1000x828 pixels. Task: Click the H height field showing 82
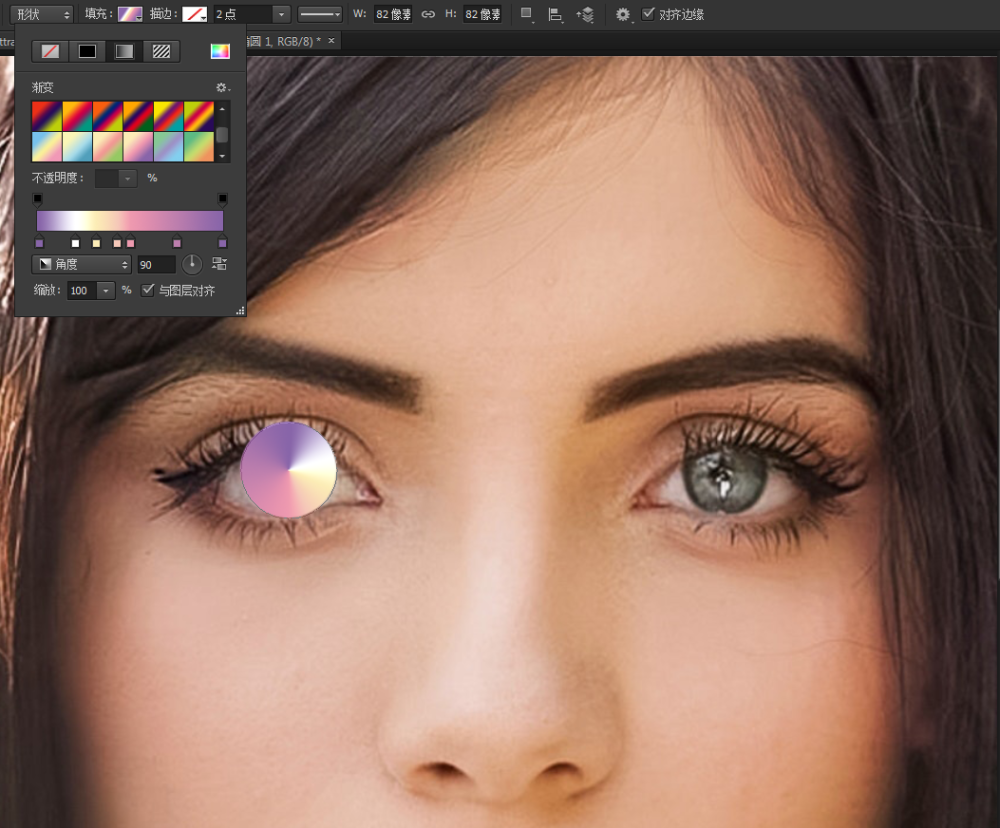point(482,14)
